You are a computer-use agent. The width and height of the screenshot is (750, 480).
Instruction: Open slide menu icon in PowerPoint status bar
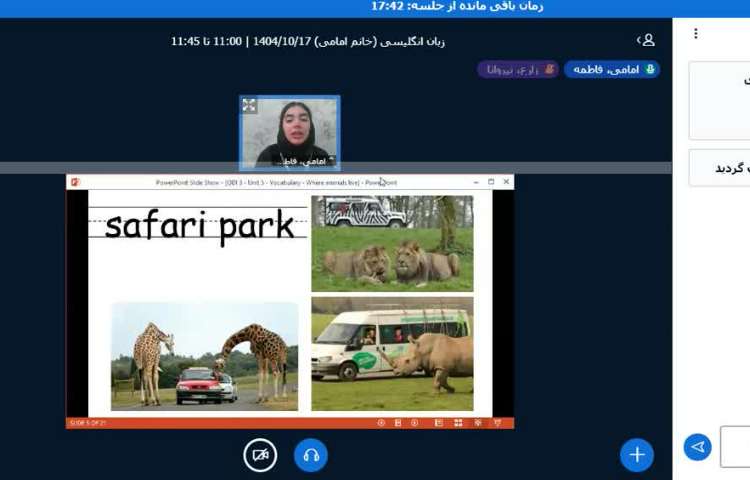[x=398, y=423]
